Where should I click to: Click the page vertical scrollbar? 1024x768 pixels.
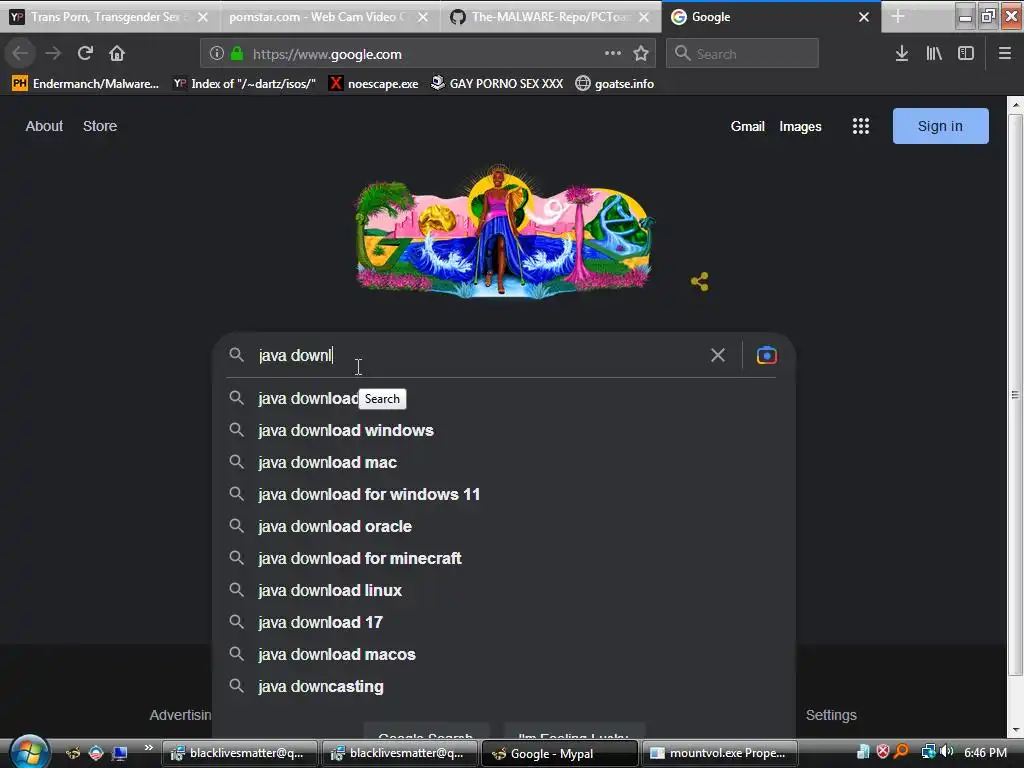pos(1015,394)
